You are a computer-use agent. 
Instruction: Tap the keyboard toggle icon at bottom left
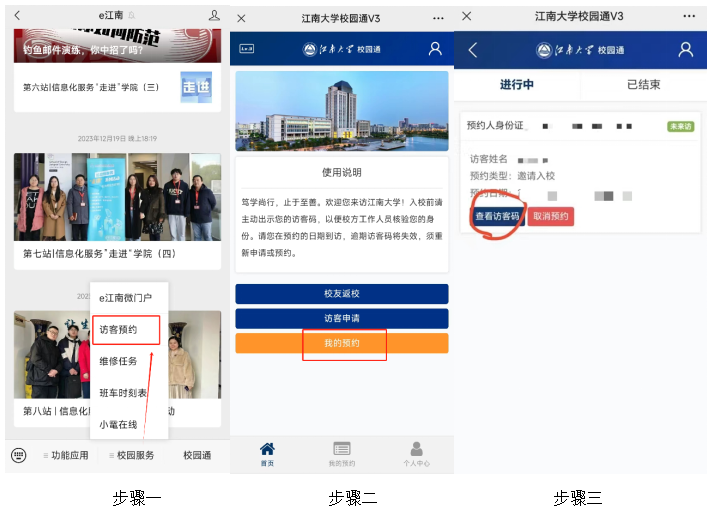point(19,455)
